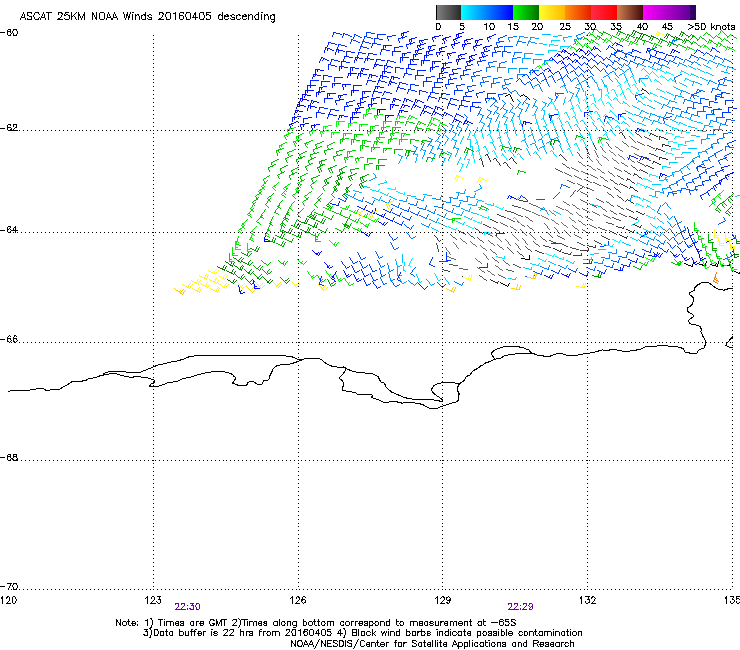Select the '20' legend scale label
The height and width of the screenshot is (650, 740).
tap(537, 27)
